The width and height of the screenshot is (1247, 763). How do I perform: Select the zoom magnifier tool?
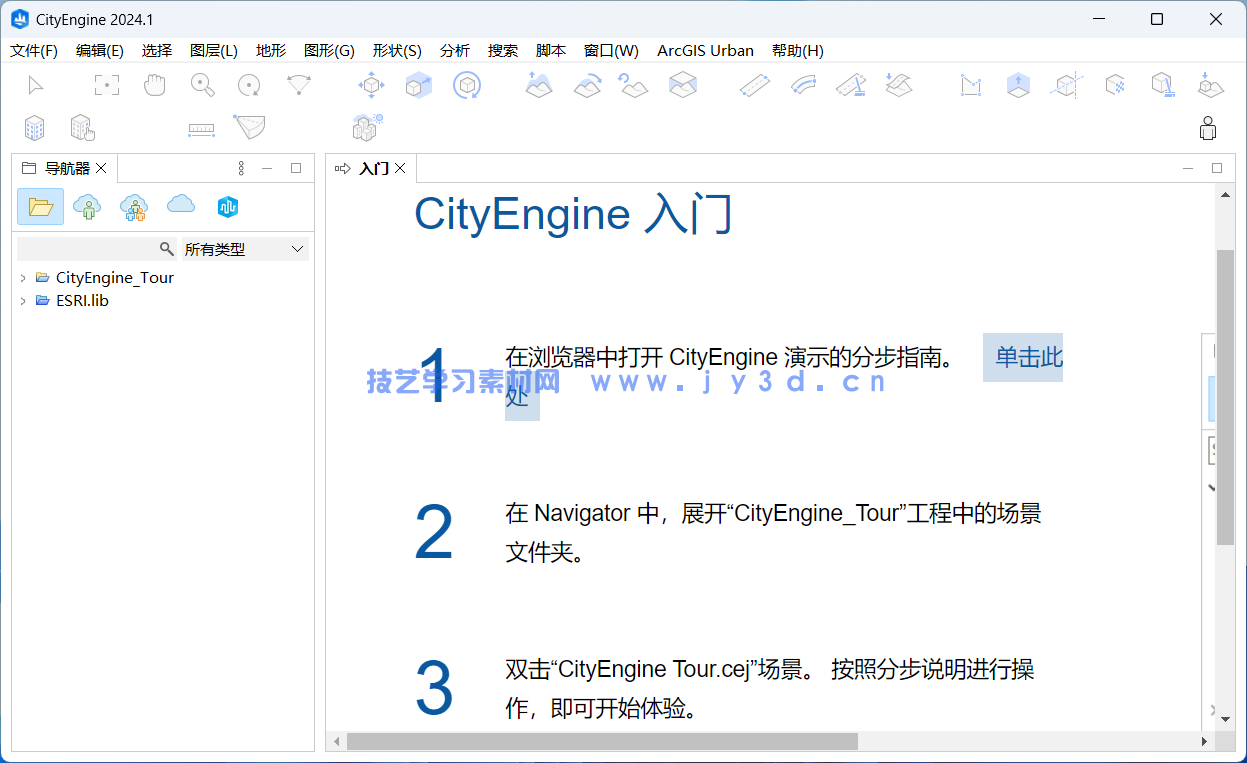tap(202, 85)
